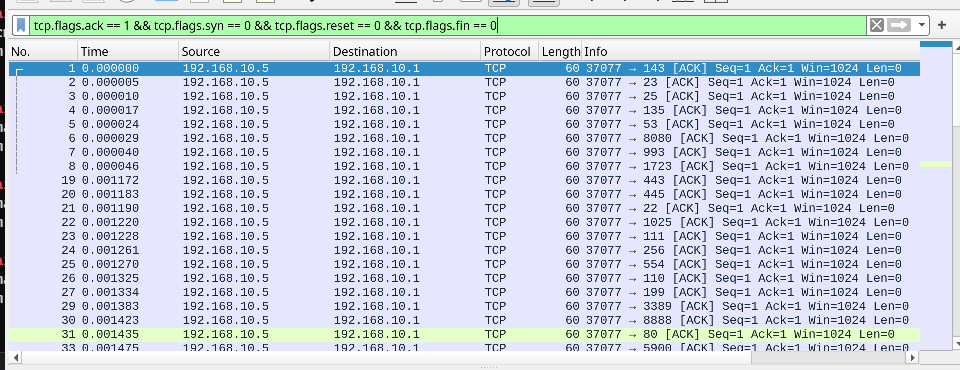Sort by the Time column header
Viewport: 960px width, 370px height.
coord(129,51)
